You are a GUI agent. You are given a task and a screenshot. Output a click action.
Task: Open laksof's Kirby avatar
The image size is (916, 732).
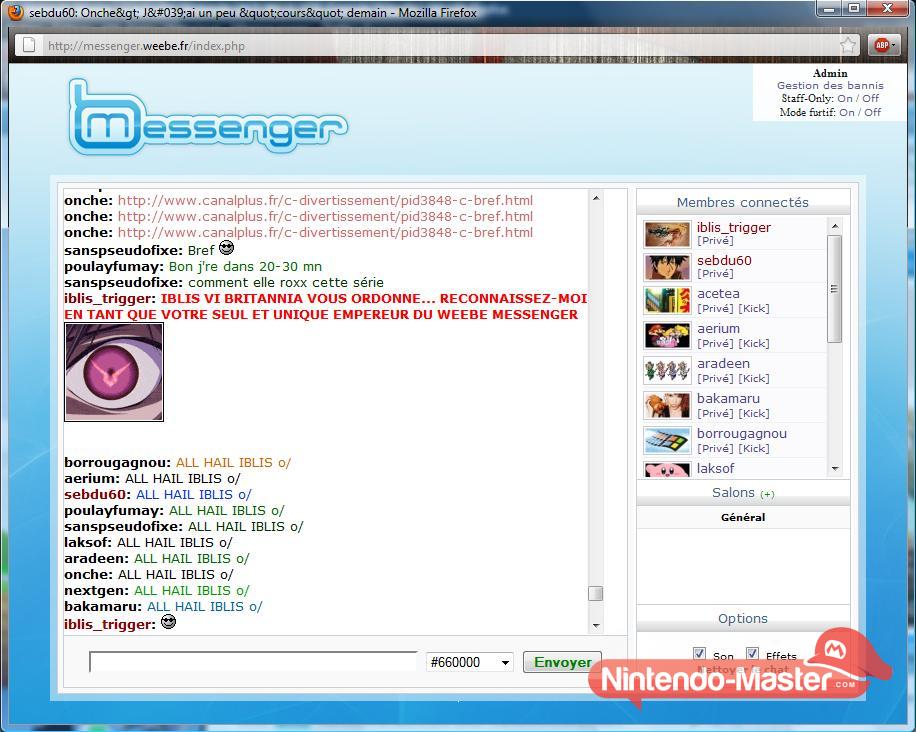pos(667,470)
